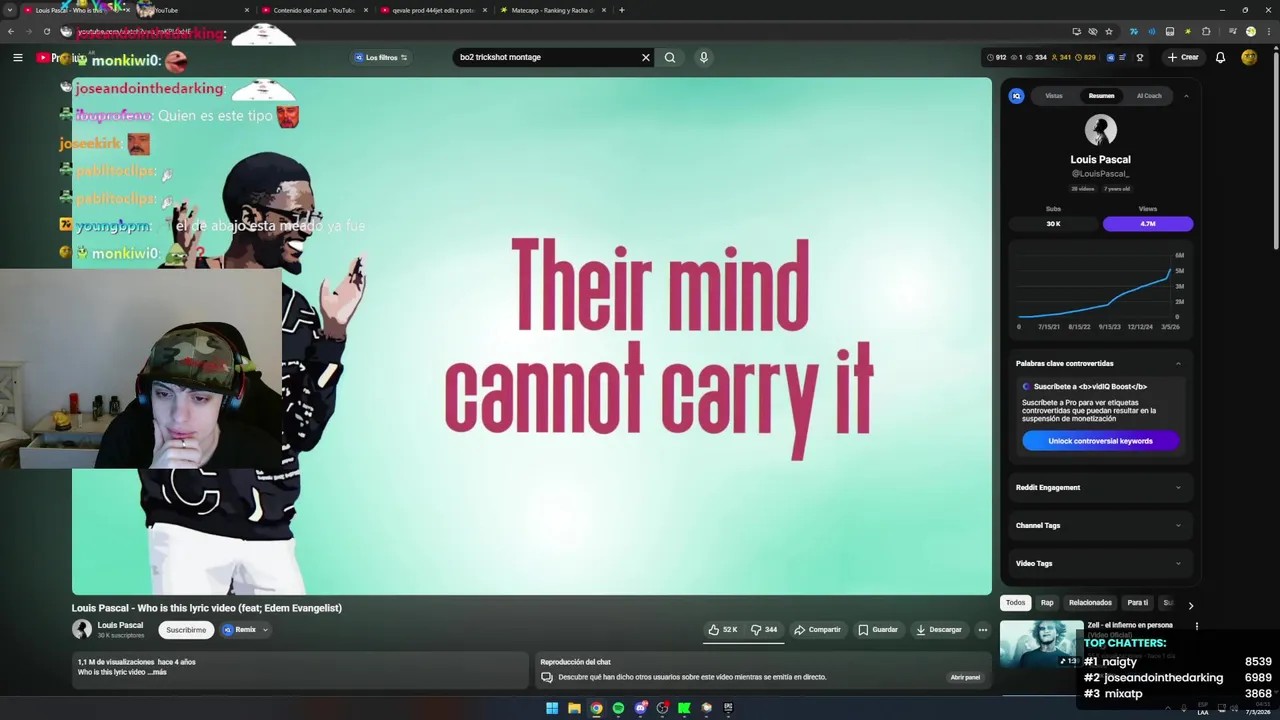Go back in browser history
This screenshot has height=720, width=1280.
(11, 31)
